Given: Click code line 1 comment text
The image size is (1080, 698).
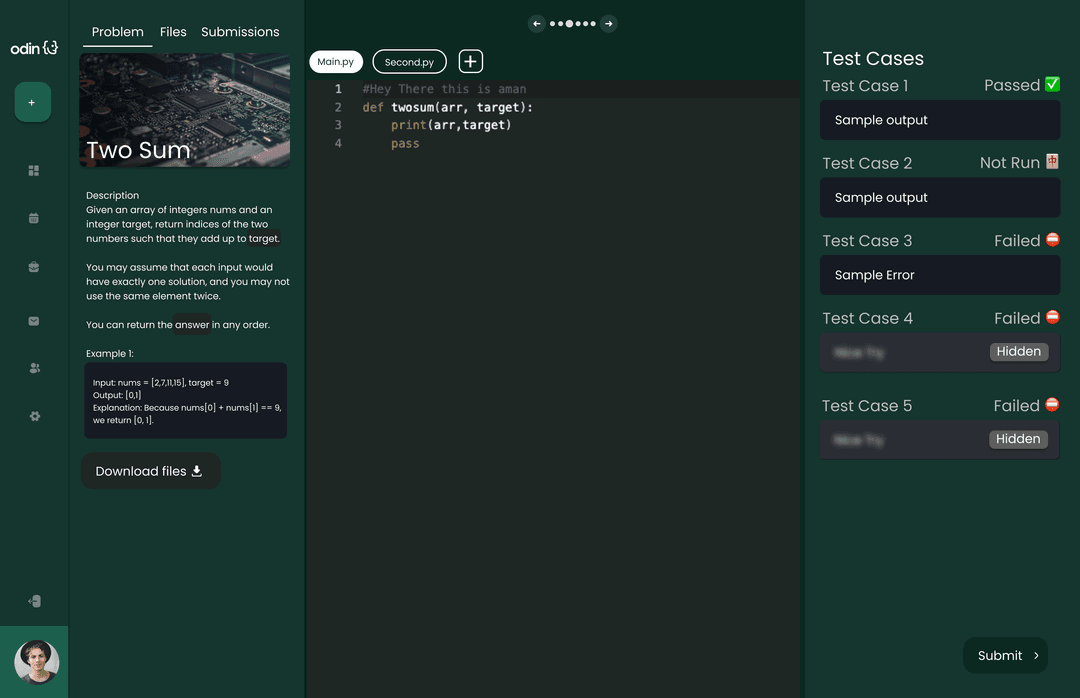Looking at the screenshot, I should [444, 89].
